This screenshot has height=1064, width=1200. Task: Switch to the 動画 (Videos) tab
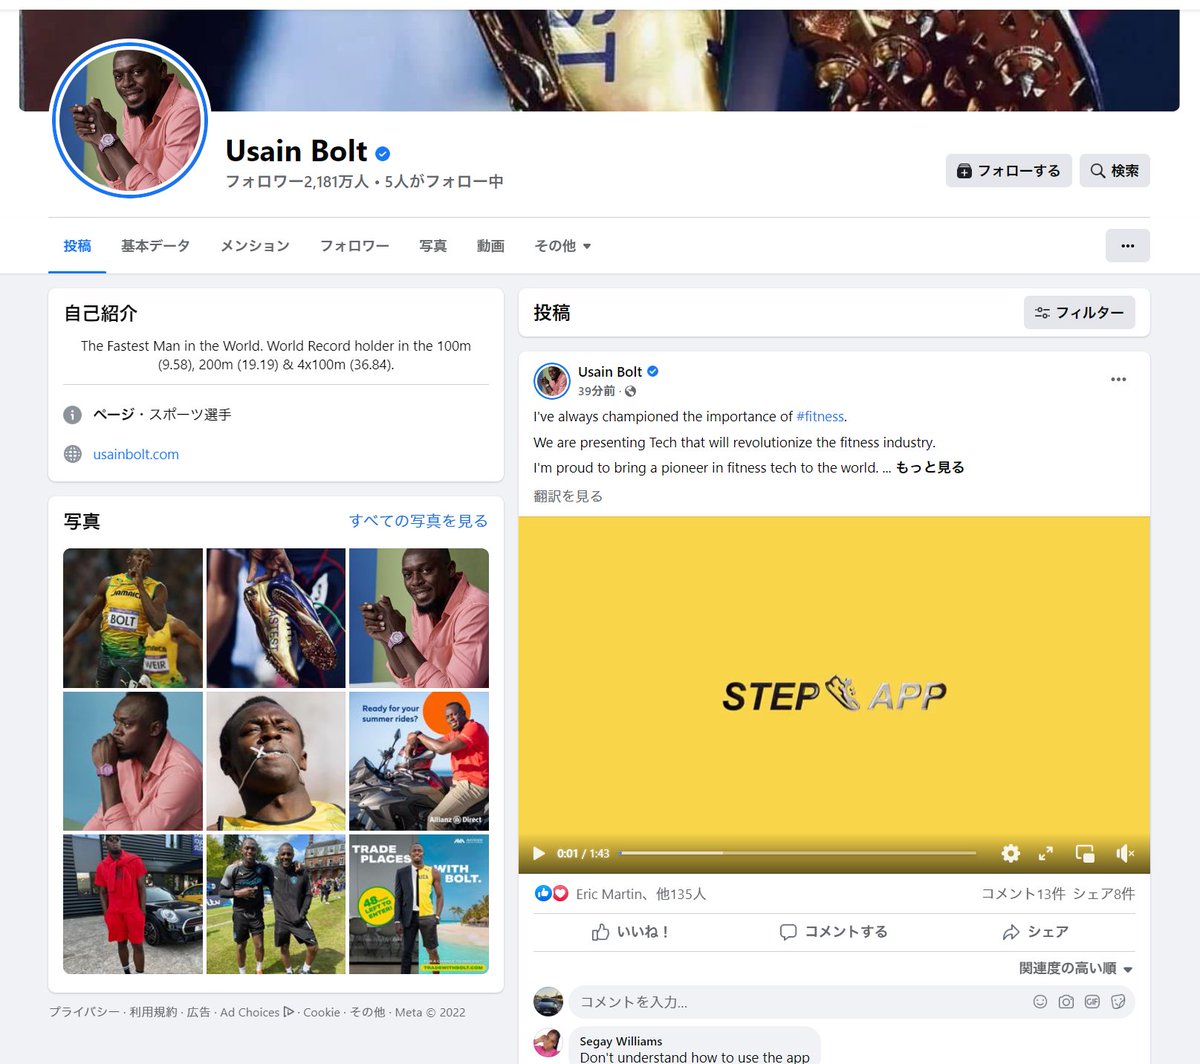(490, 246)
